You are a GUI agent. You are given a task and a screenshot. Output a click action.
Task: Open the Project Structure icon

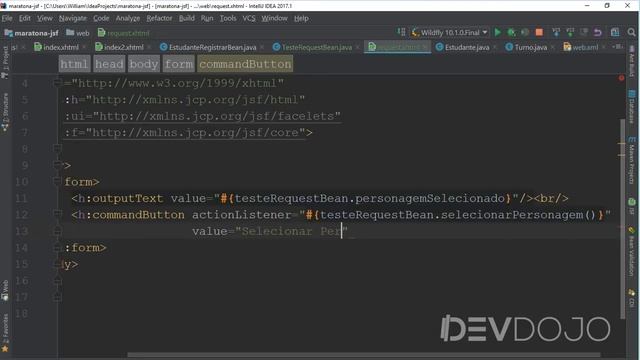[615, 33]
